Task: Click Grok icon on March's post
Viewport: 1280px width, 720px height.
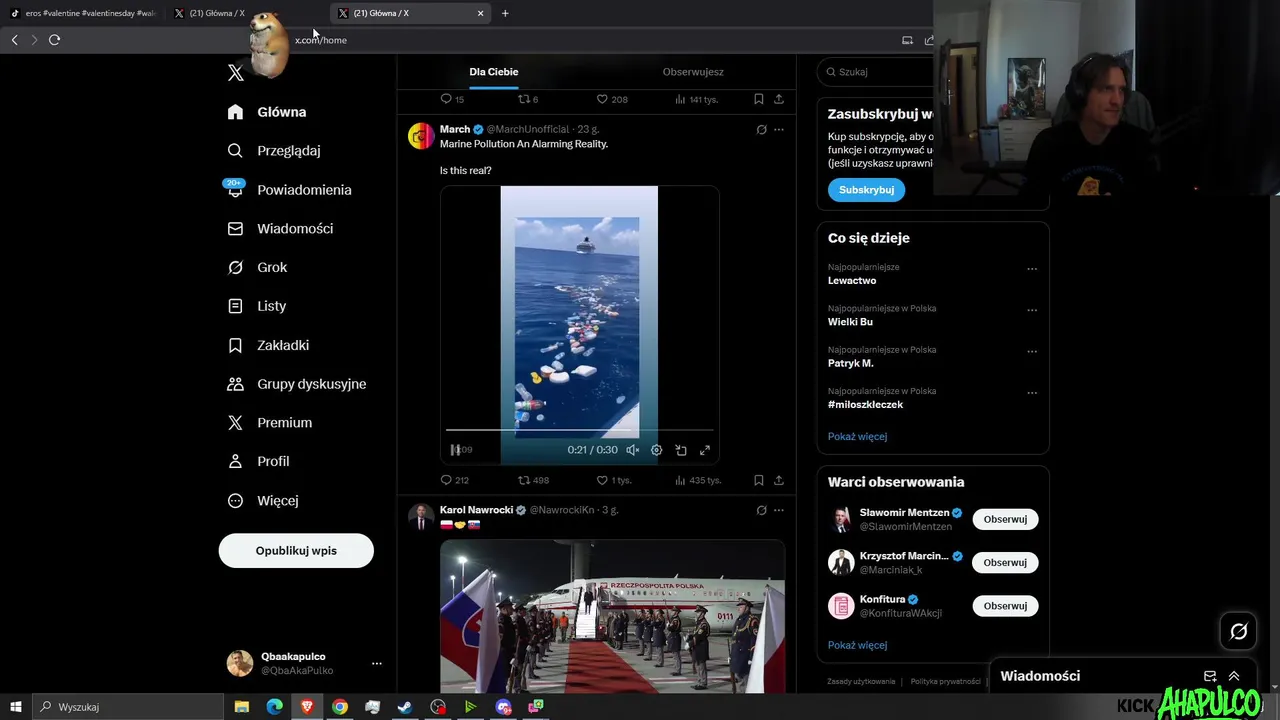Action: point(761,130)
